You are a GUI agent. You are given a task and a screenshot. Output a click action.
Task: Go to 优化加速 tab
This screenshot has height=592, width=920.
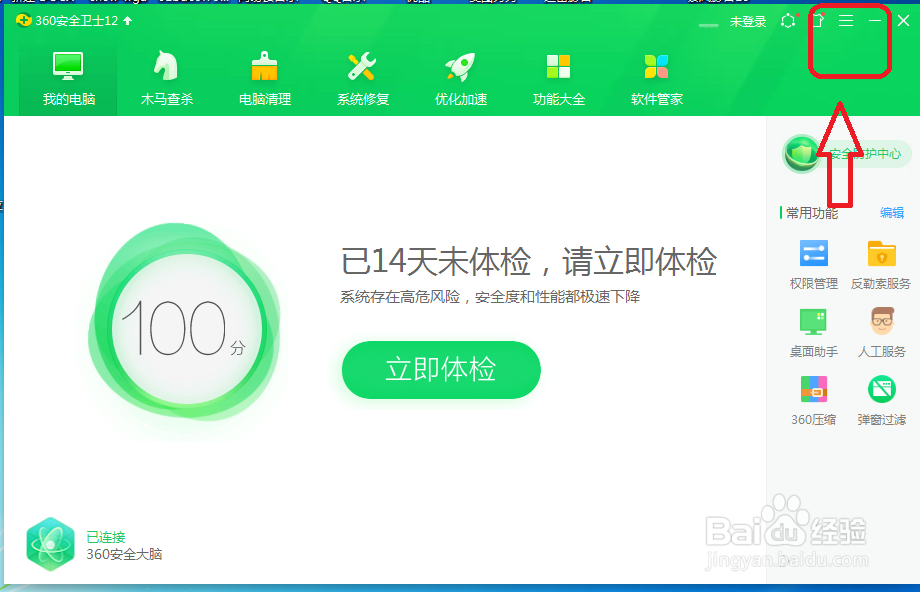[461, 79]
